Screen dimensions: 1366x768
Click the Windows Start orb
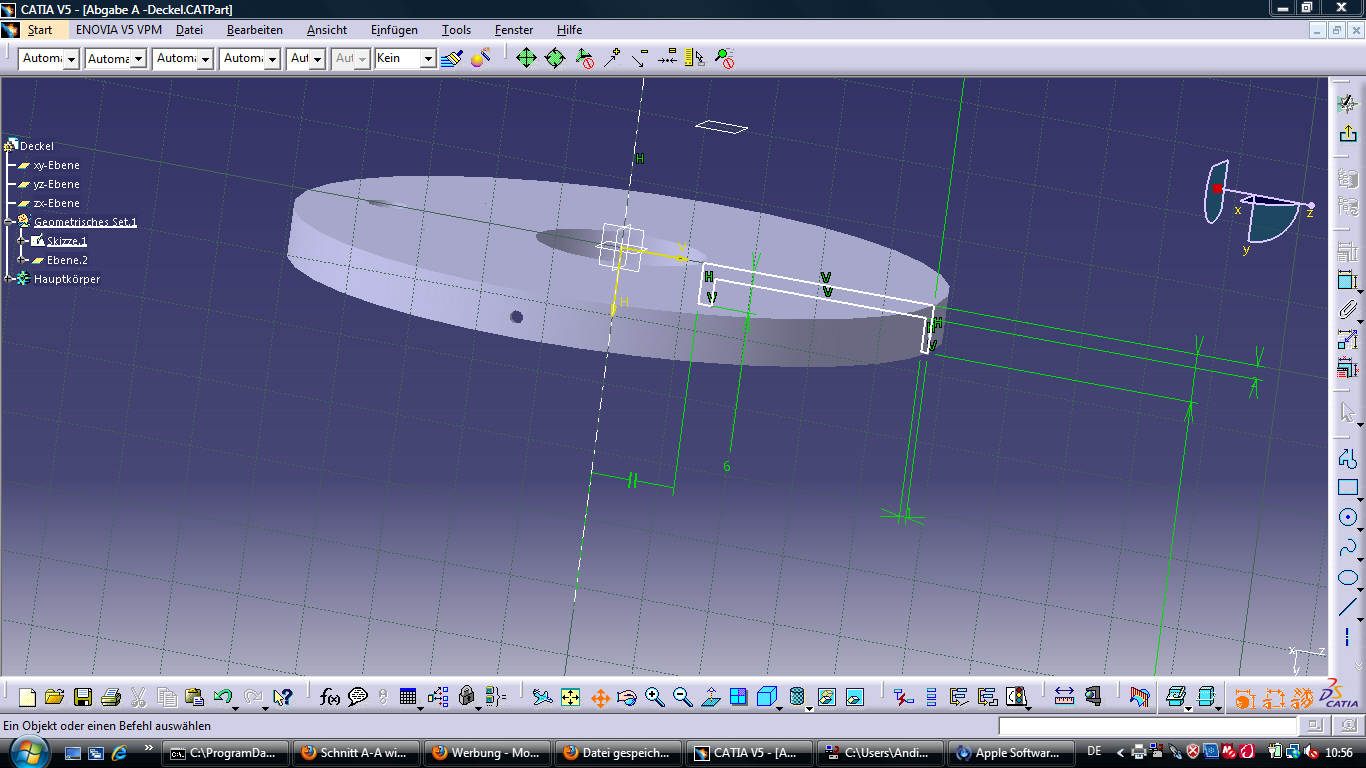click(27, 752)
